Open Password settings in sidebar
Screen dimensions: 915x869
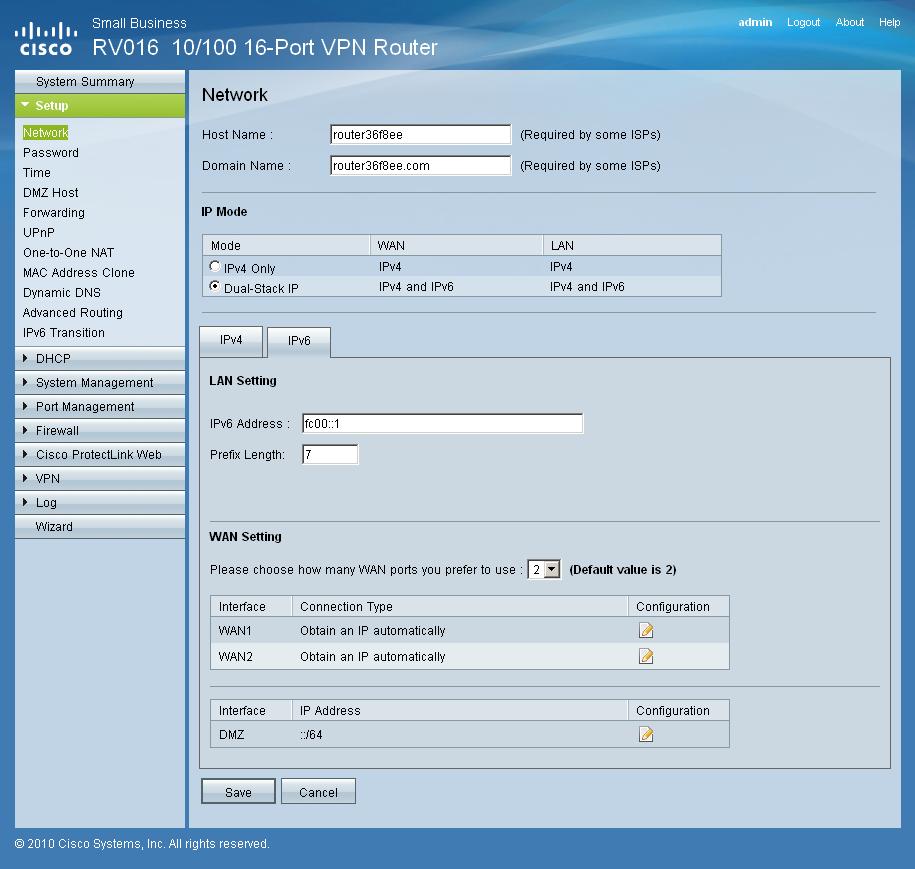[x=51, y=153]
